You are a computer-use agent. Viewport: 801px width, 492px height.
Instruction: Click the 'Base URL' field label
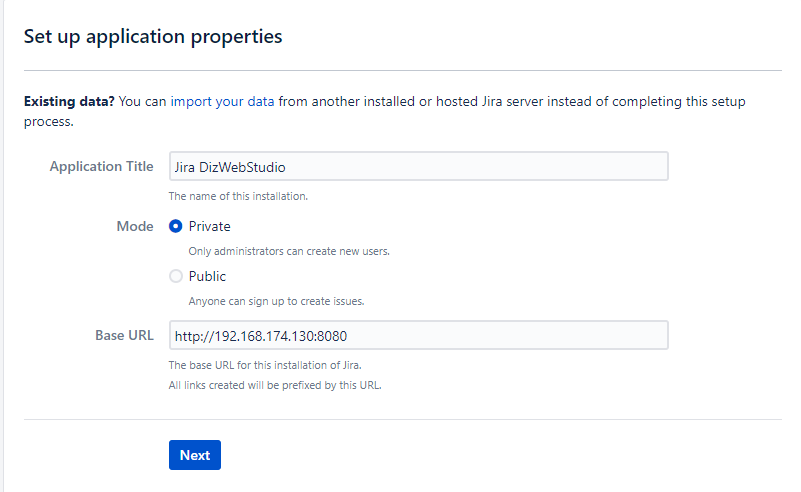click(123, 336)
